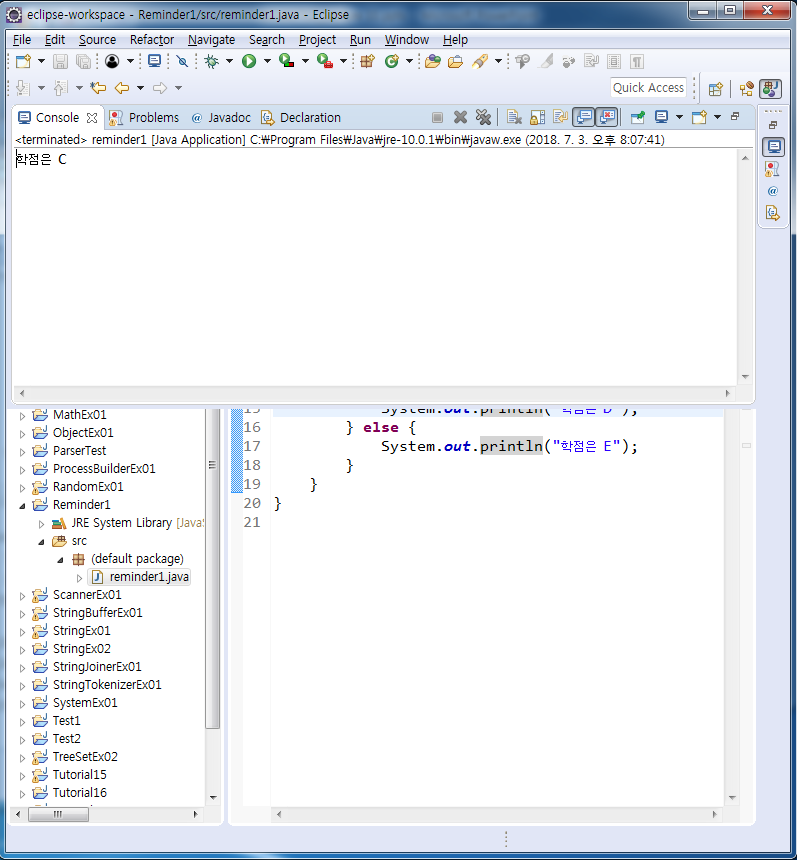Expand the reminder1.java tree node
This screenshot has height=860, width=797.
[x=80, y=578]
